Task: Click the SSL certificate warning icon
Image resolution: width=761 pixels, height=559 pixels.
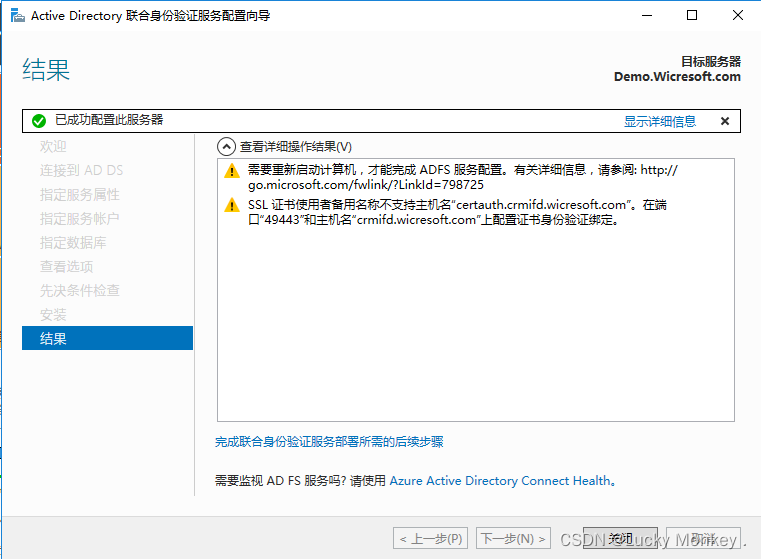Action: coord(232,205)
